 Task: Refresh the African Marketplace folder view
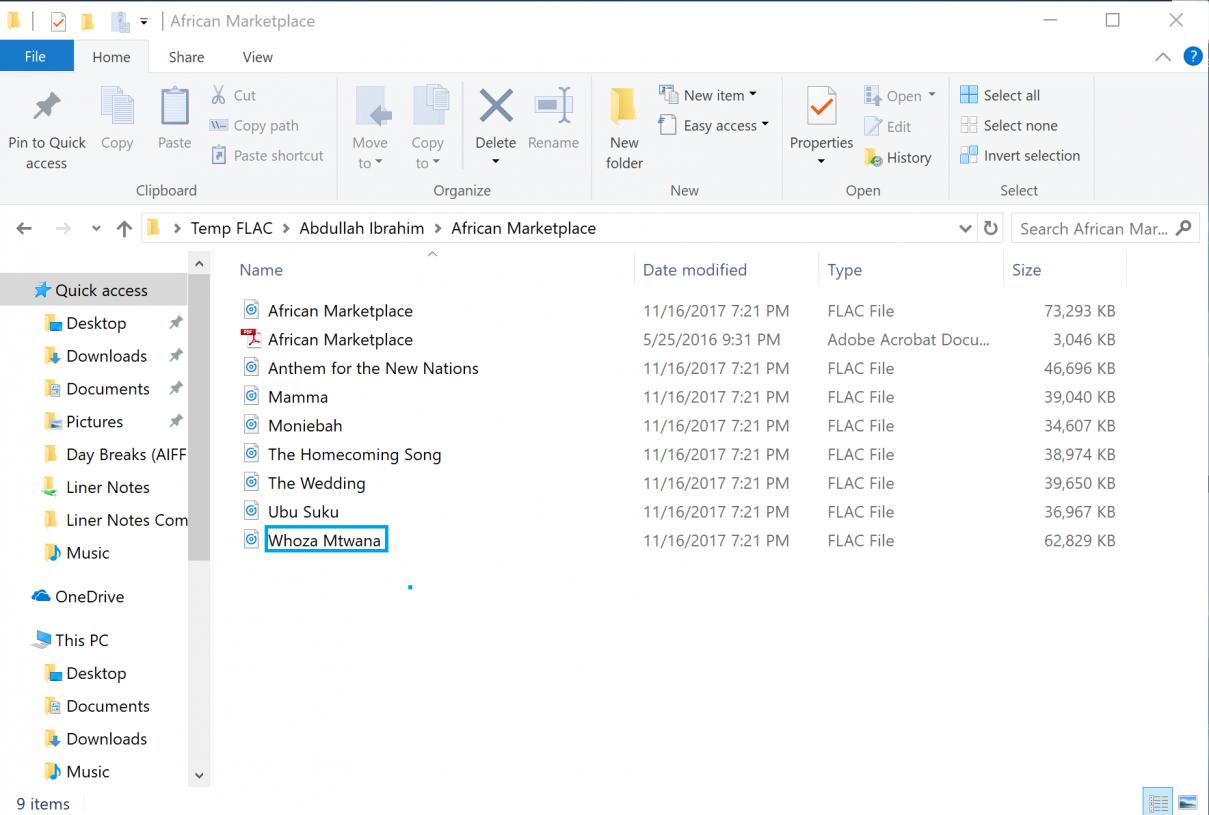991,228
